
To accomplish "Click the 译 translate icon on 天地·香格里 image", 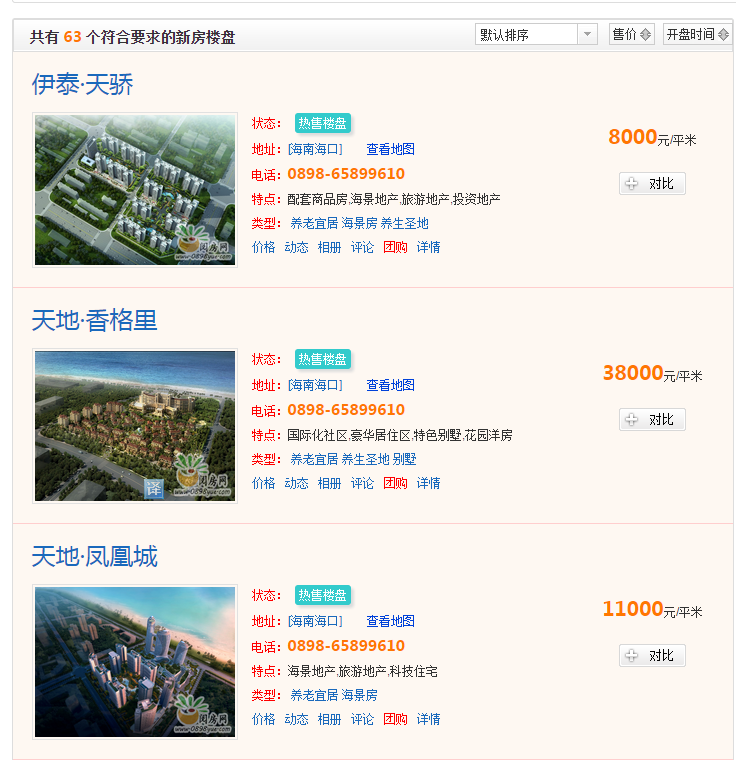I will [154, 488].
